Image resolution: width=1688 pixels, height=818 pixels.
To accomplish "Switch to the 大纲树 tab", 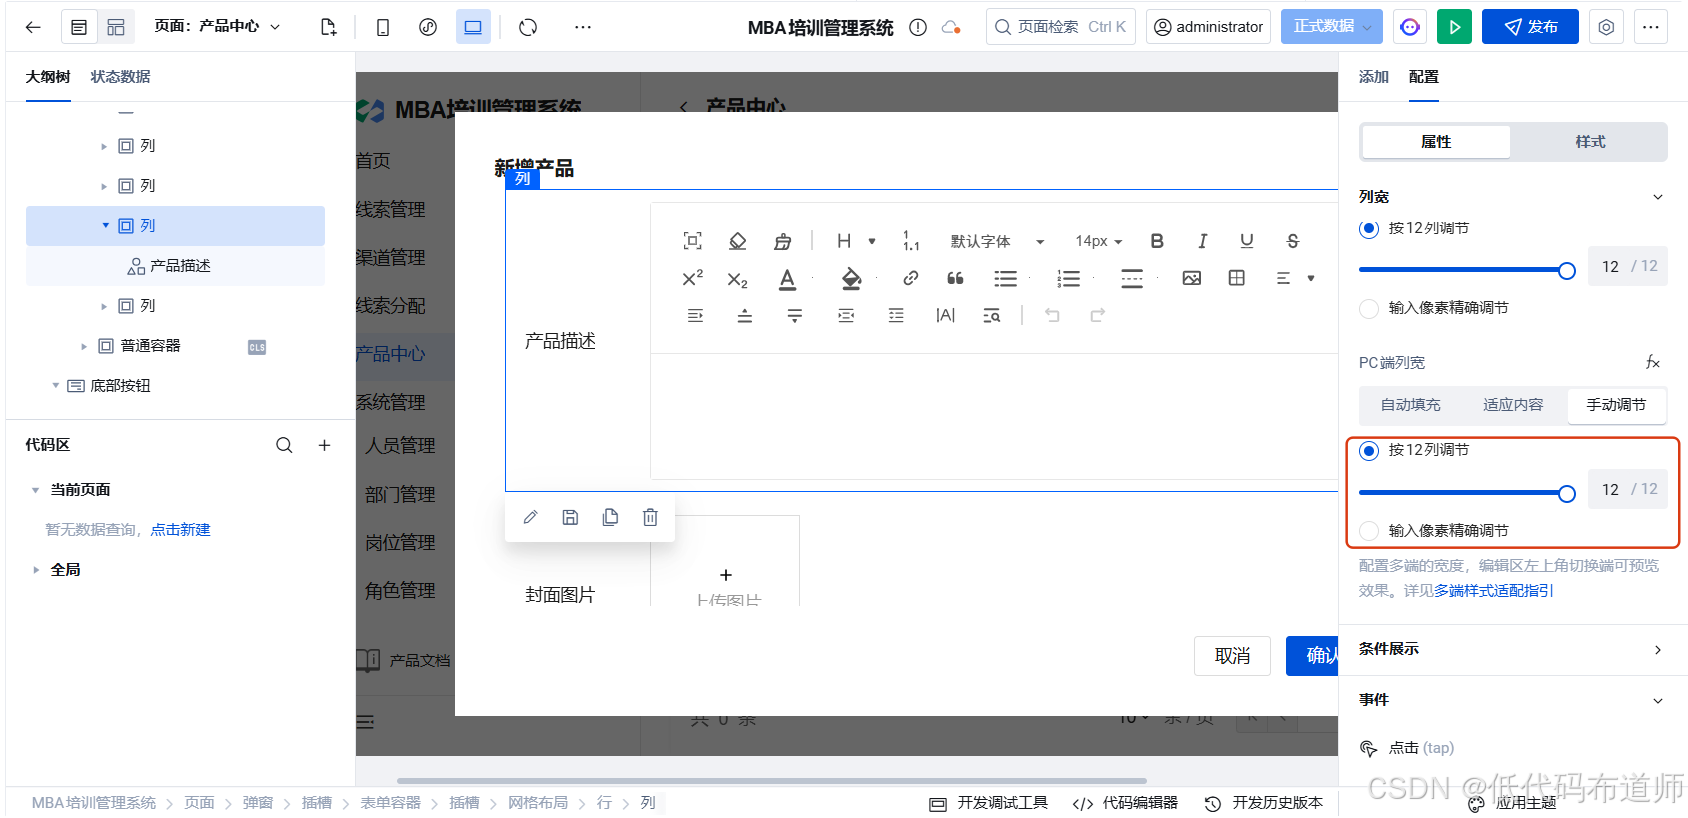I will click(x=48, y=77).
